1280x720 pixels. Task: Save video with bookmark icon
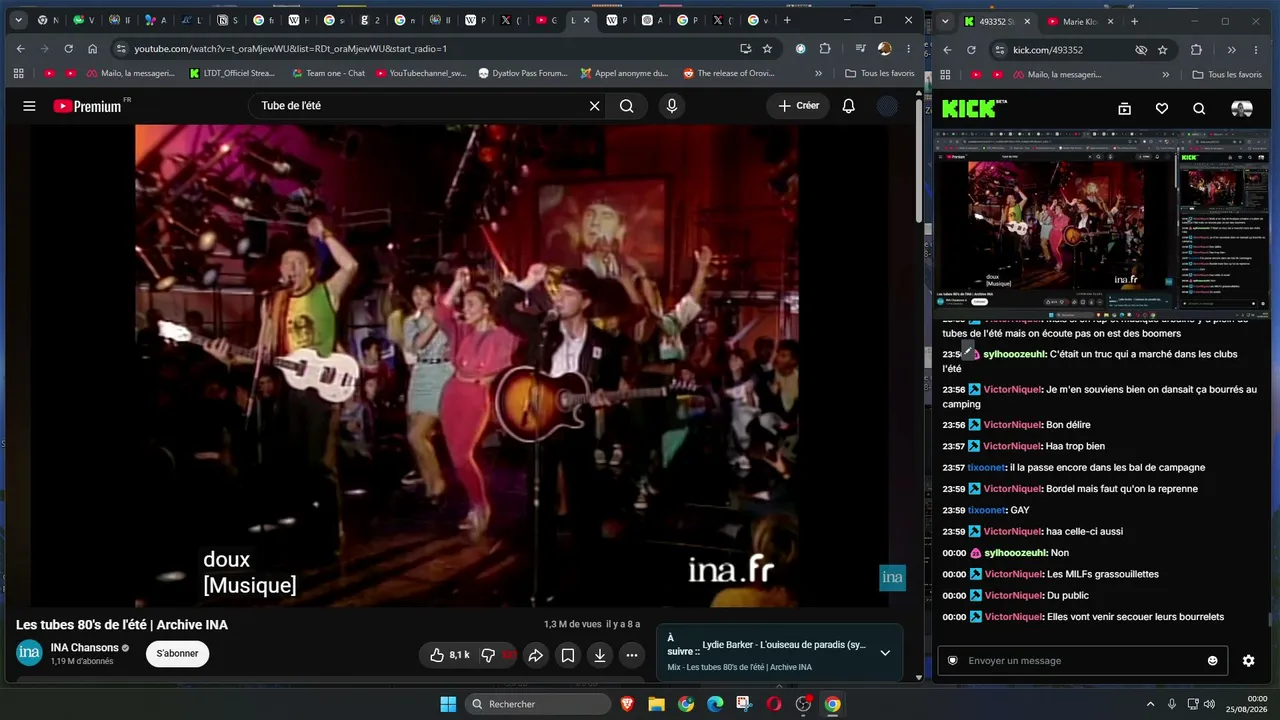point(567,655)
